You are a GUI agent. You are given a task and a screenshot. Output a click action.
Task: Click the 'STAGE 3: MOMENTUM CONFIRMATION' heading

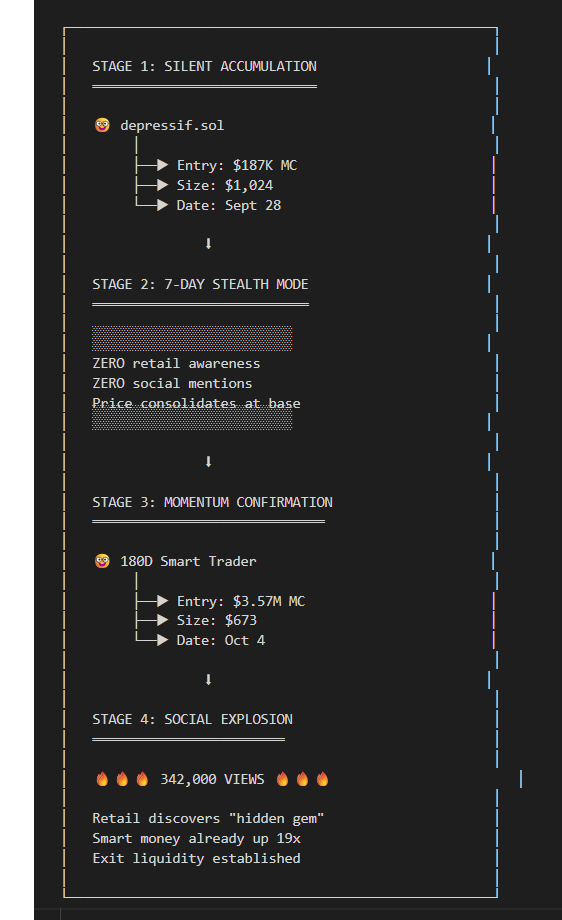(x=212, y=502)
